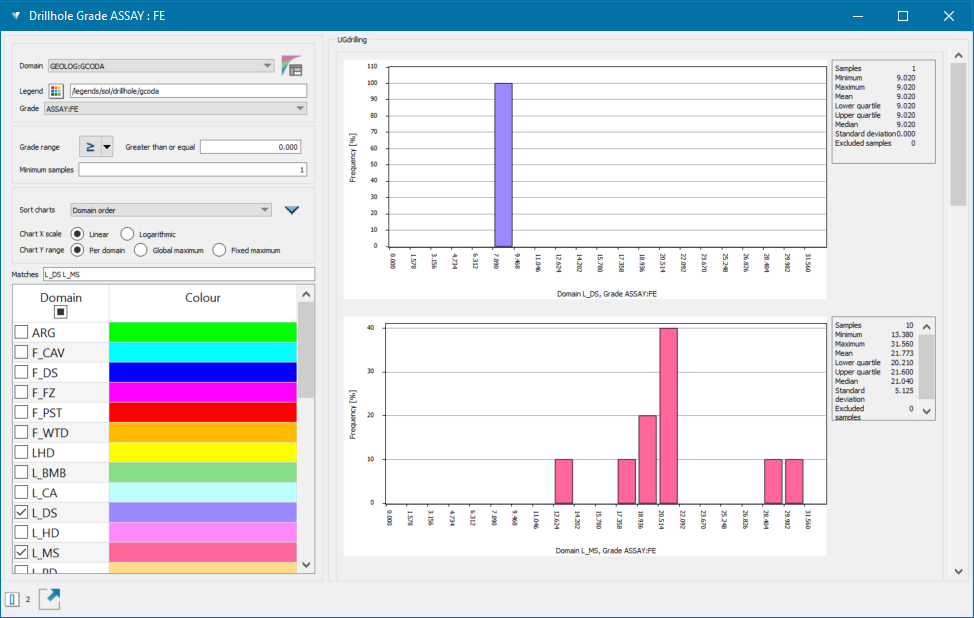Toggle the select-all box under Domain header

[x=60, y=312]
